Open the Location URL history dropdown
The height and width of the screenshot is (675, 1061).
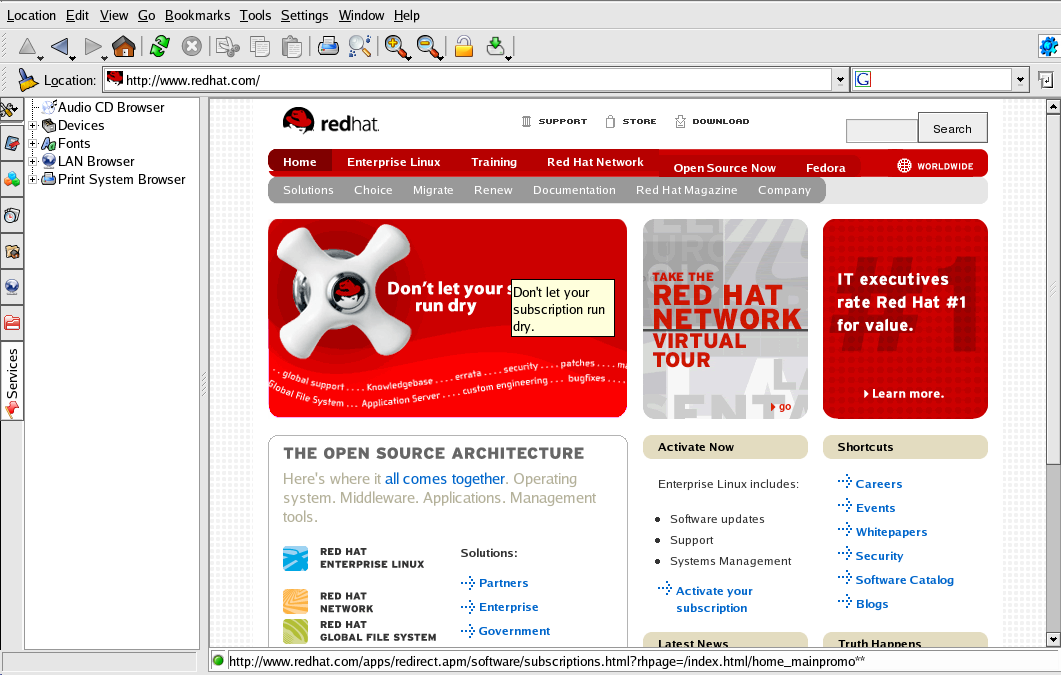coord(839,80)
